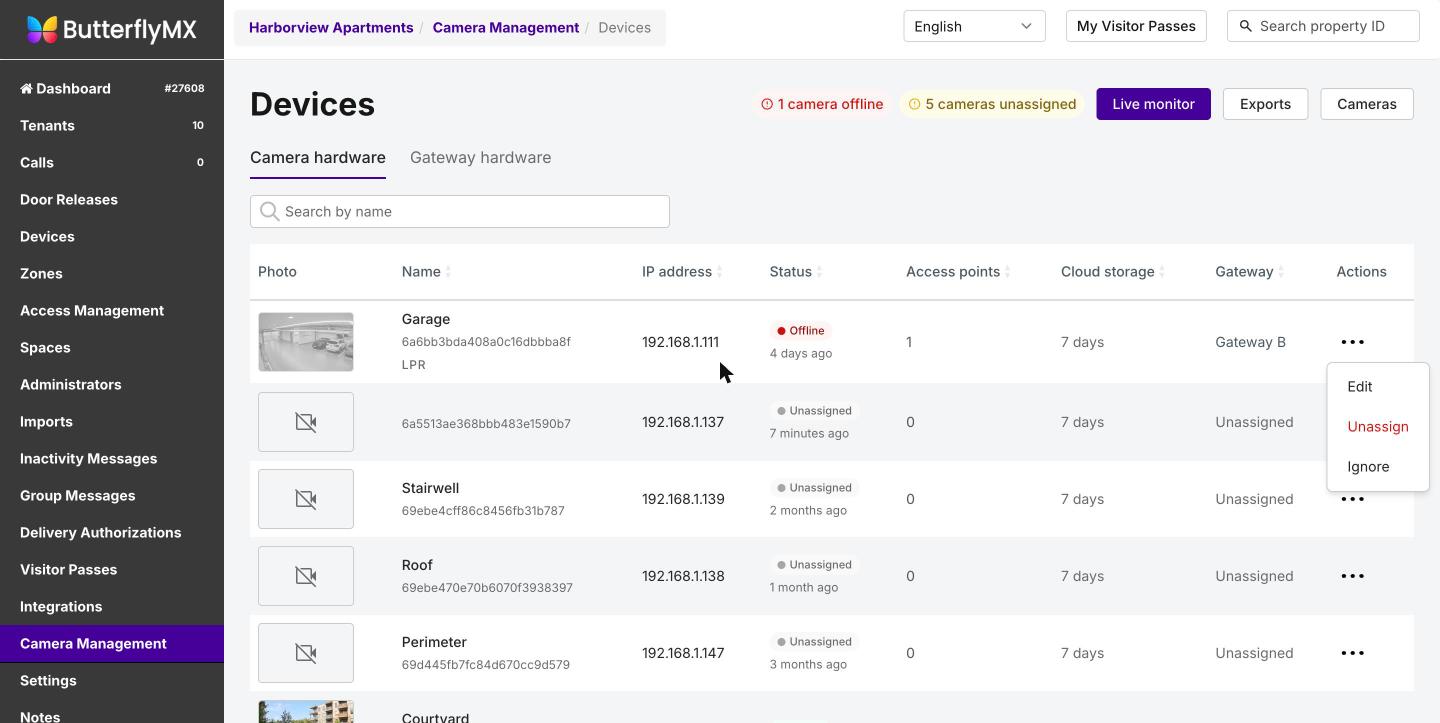The width and height of the screenshot is (1440, 723).
Task: Open Administrators page
Action: [x=112, y=384]
